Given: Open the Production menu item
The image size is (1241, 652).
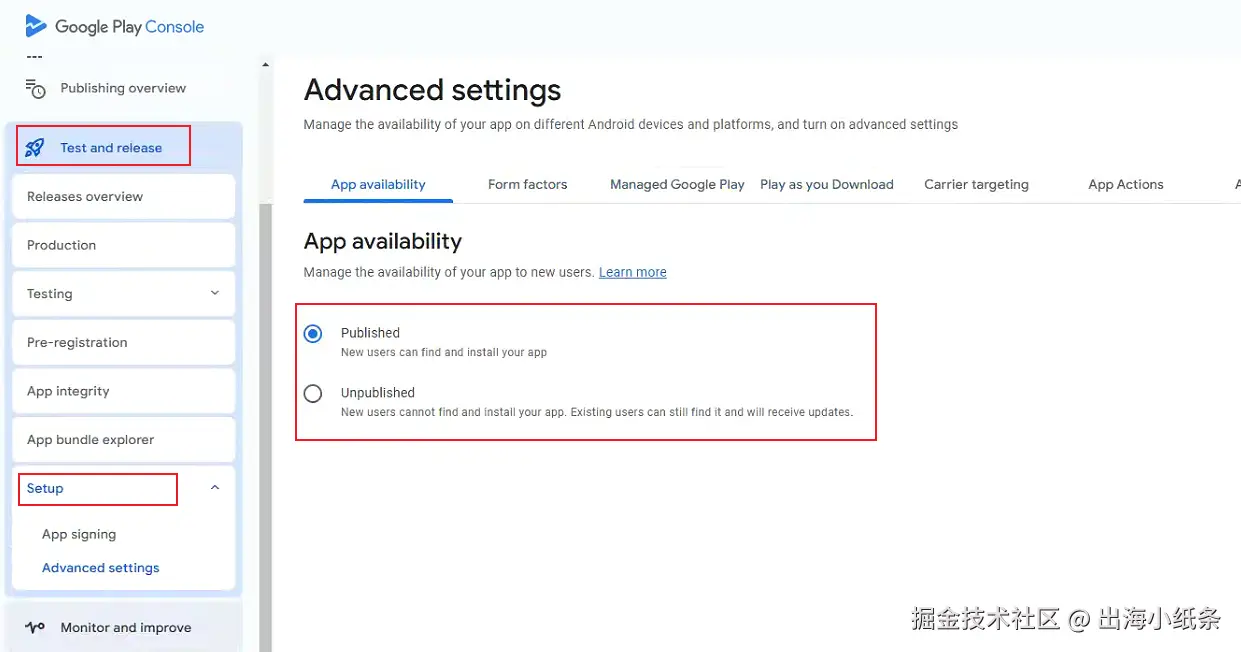Looking at the screenshot, I should tap(124, 245).
